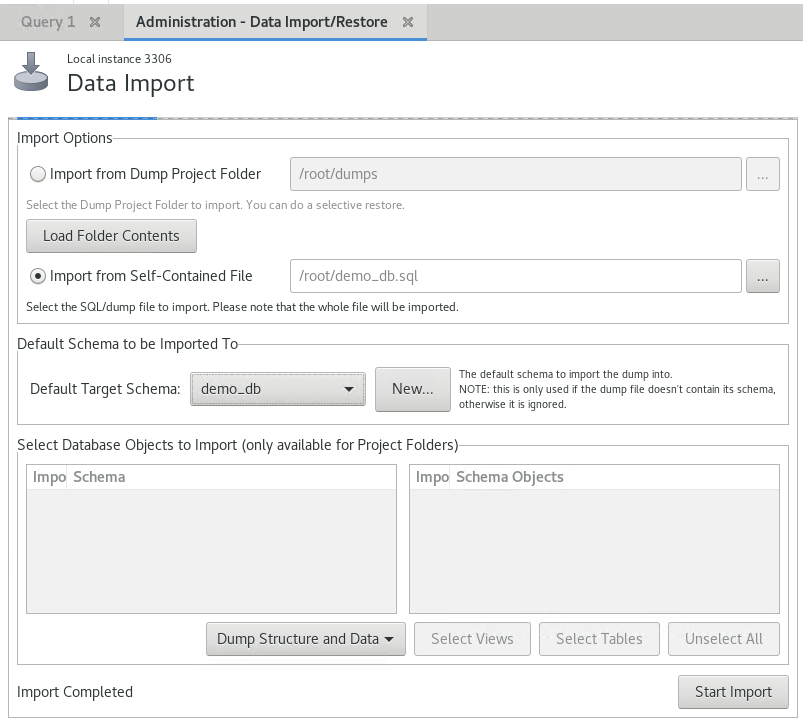This screenshot has height=718, width=803.
Task: Switch to the Query 1 tab
Action: [48, 22]
